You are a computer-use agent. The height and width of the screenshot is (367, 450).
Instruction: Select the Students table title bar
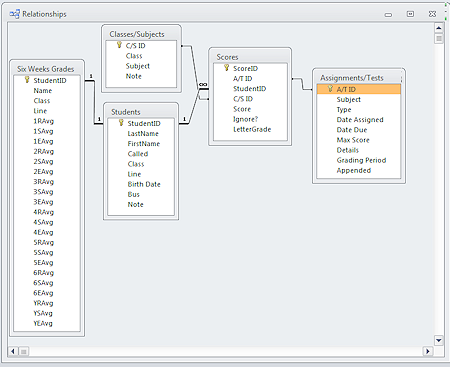(x=141, y=112)
